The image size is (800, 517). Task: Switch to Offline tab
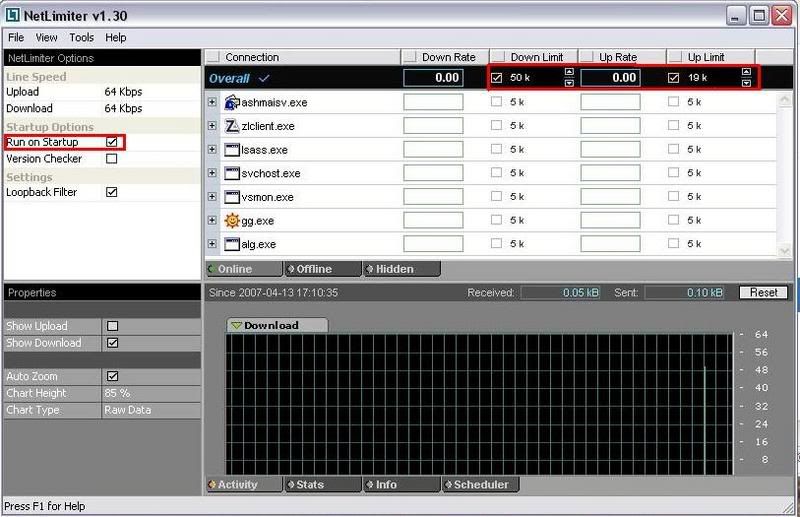coord(323,269)
